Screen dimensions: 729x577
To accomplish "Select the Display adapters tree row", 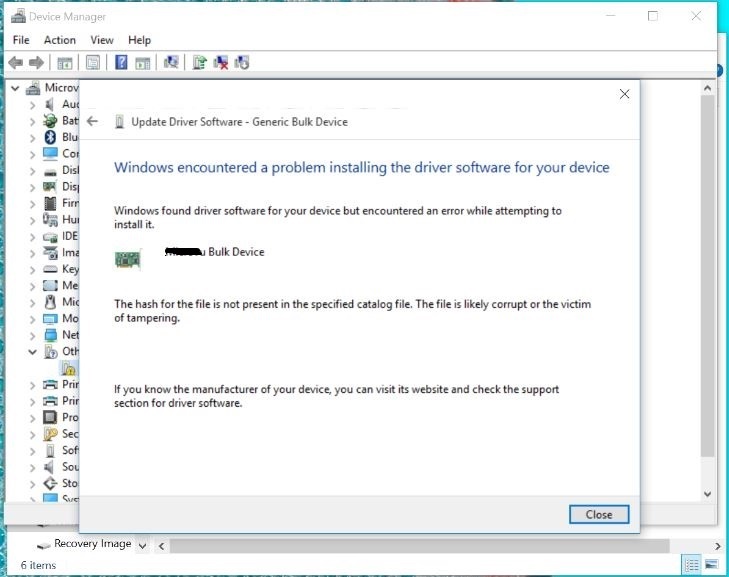I will 61,186.
